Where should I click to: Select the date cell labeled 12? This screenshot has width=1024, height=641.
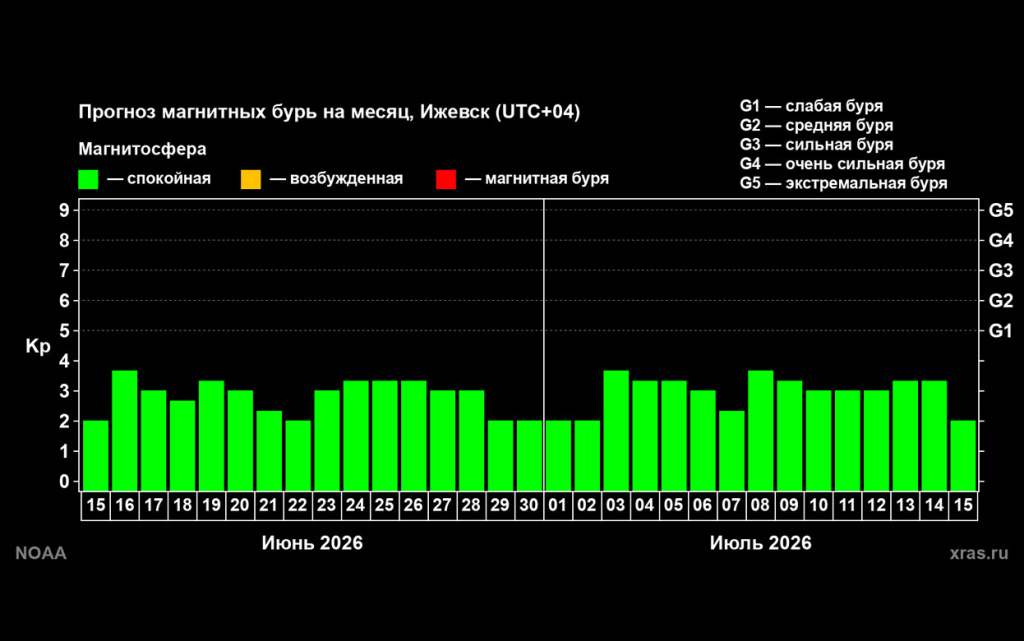[876, 505]
